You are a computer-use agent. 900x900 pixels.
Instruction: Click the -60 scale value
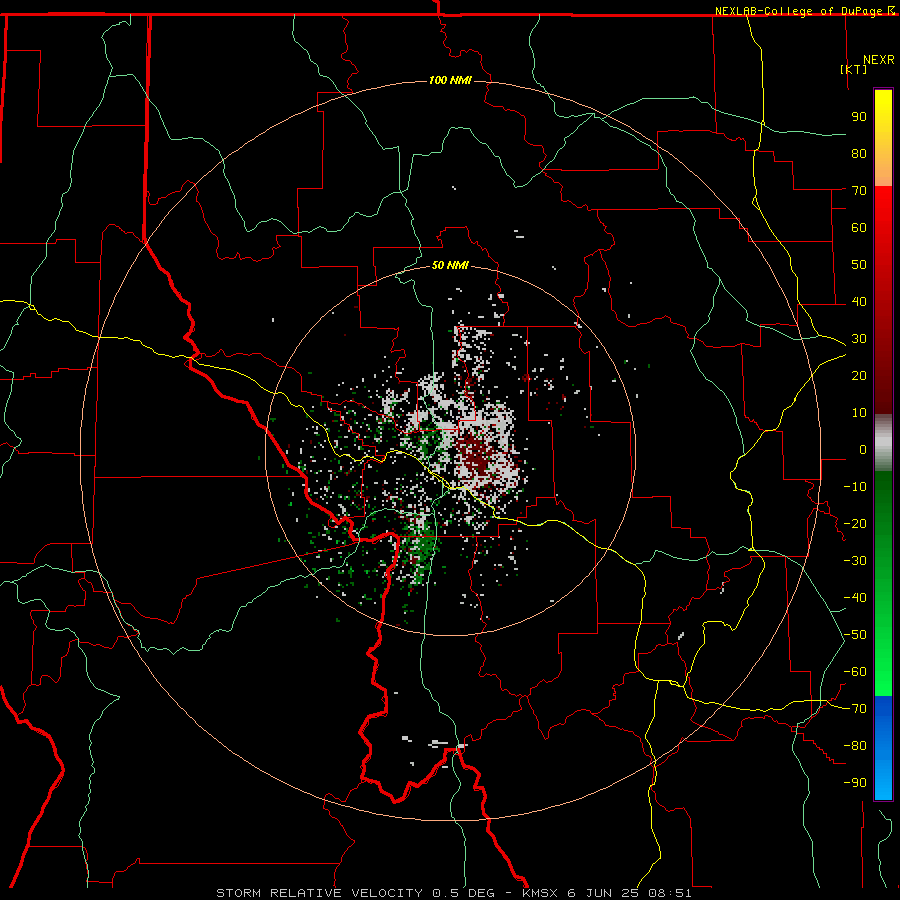click(855, 672)
